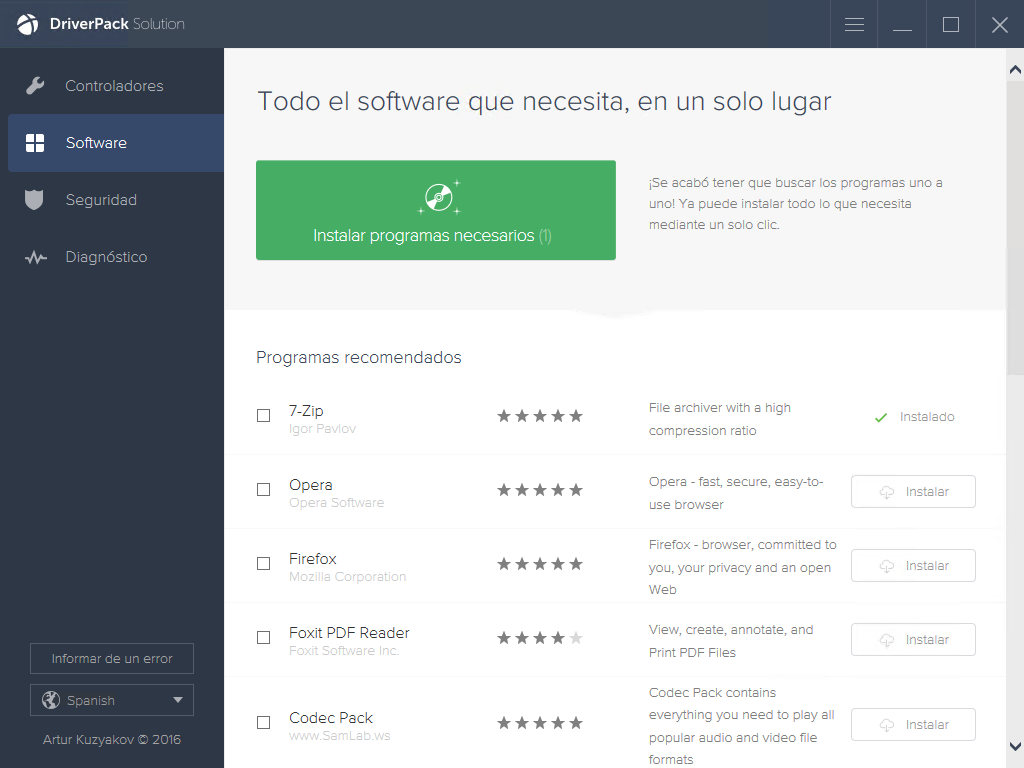Screen dimensions: 1024x768
Task: Install Opera with its Instalar button
Action: tap(913, 492)
